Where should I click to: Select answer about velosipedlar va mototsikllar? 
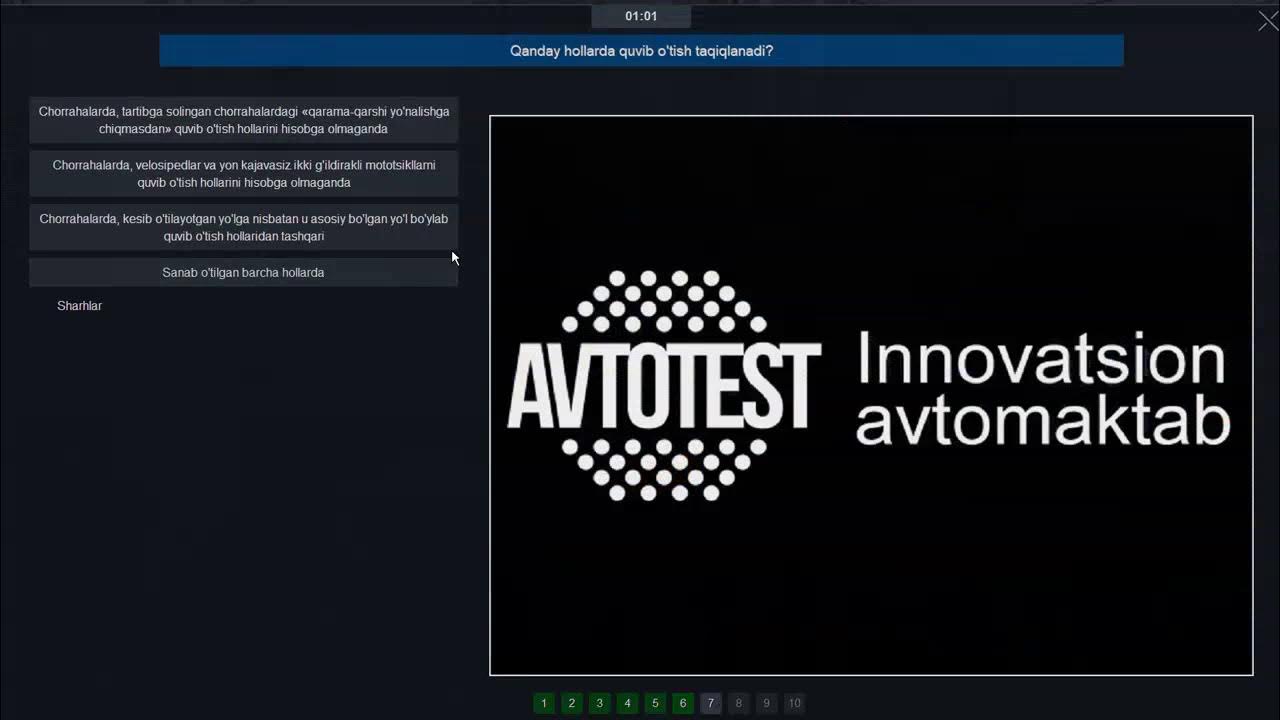[244, 174]
